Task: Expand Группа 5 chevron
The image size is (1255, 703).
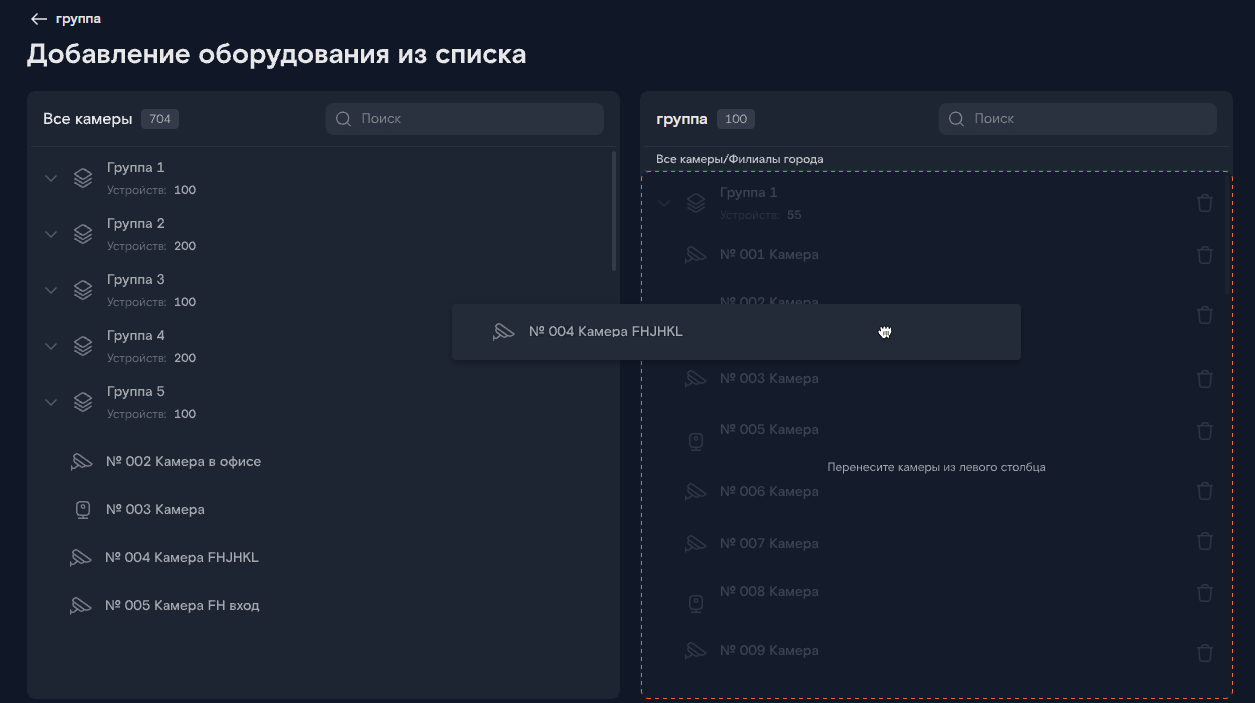Action: point(51,402)
